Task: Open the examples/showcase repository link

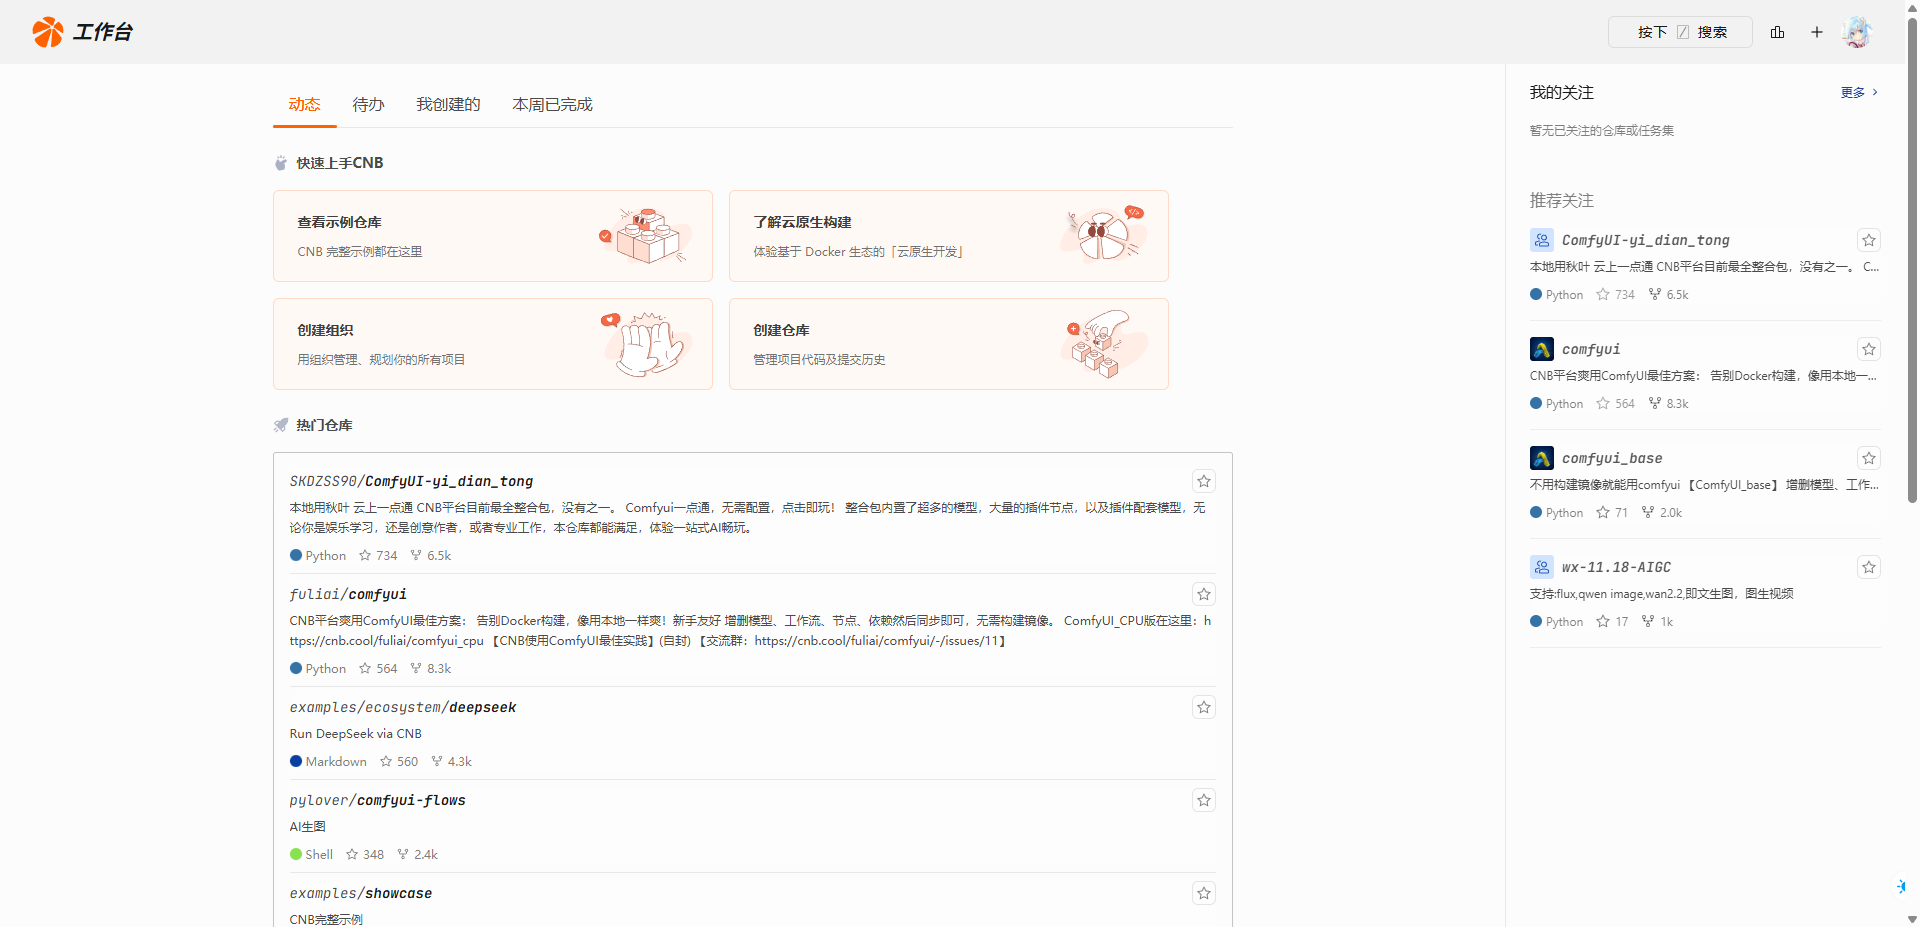Action: point(361,893)
